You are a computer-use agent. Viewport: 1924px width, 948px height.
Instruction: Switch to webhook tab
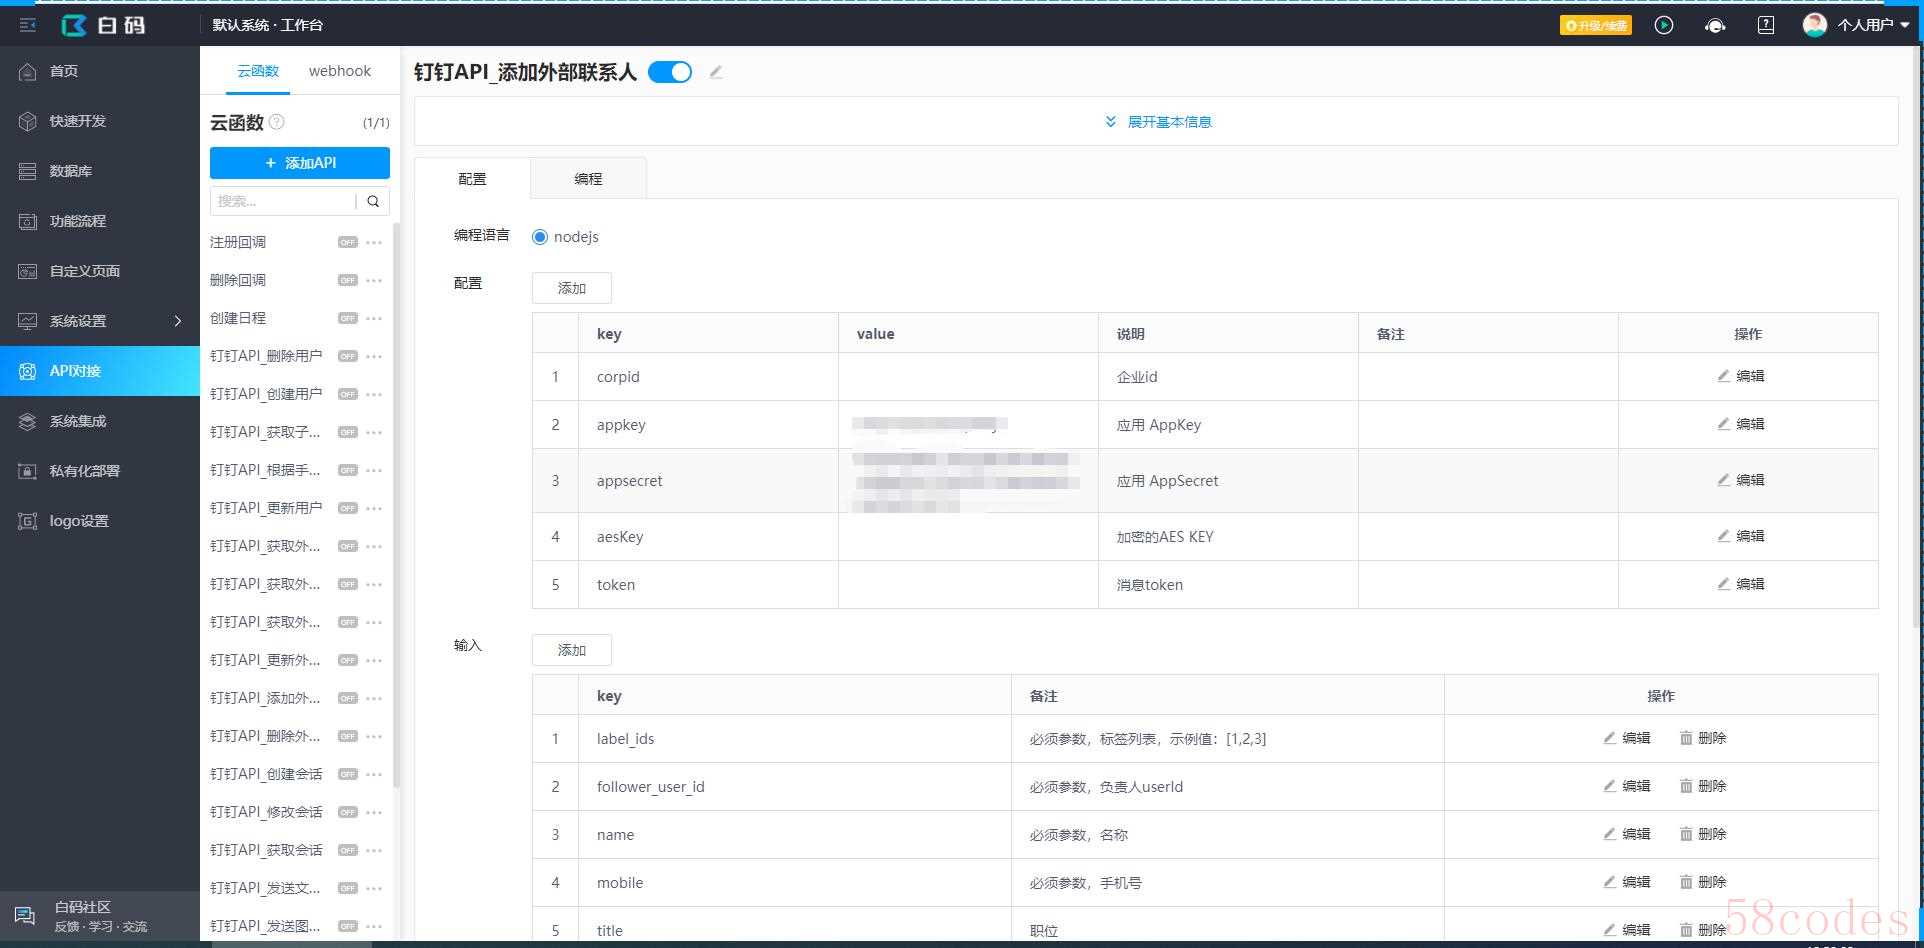click(x=340, y=71)
